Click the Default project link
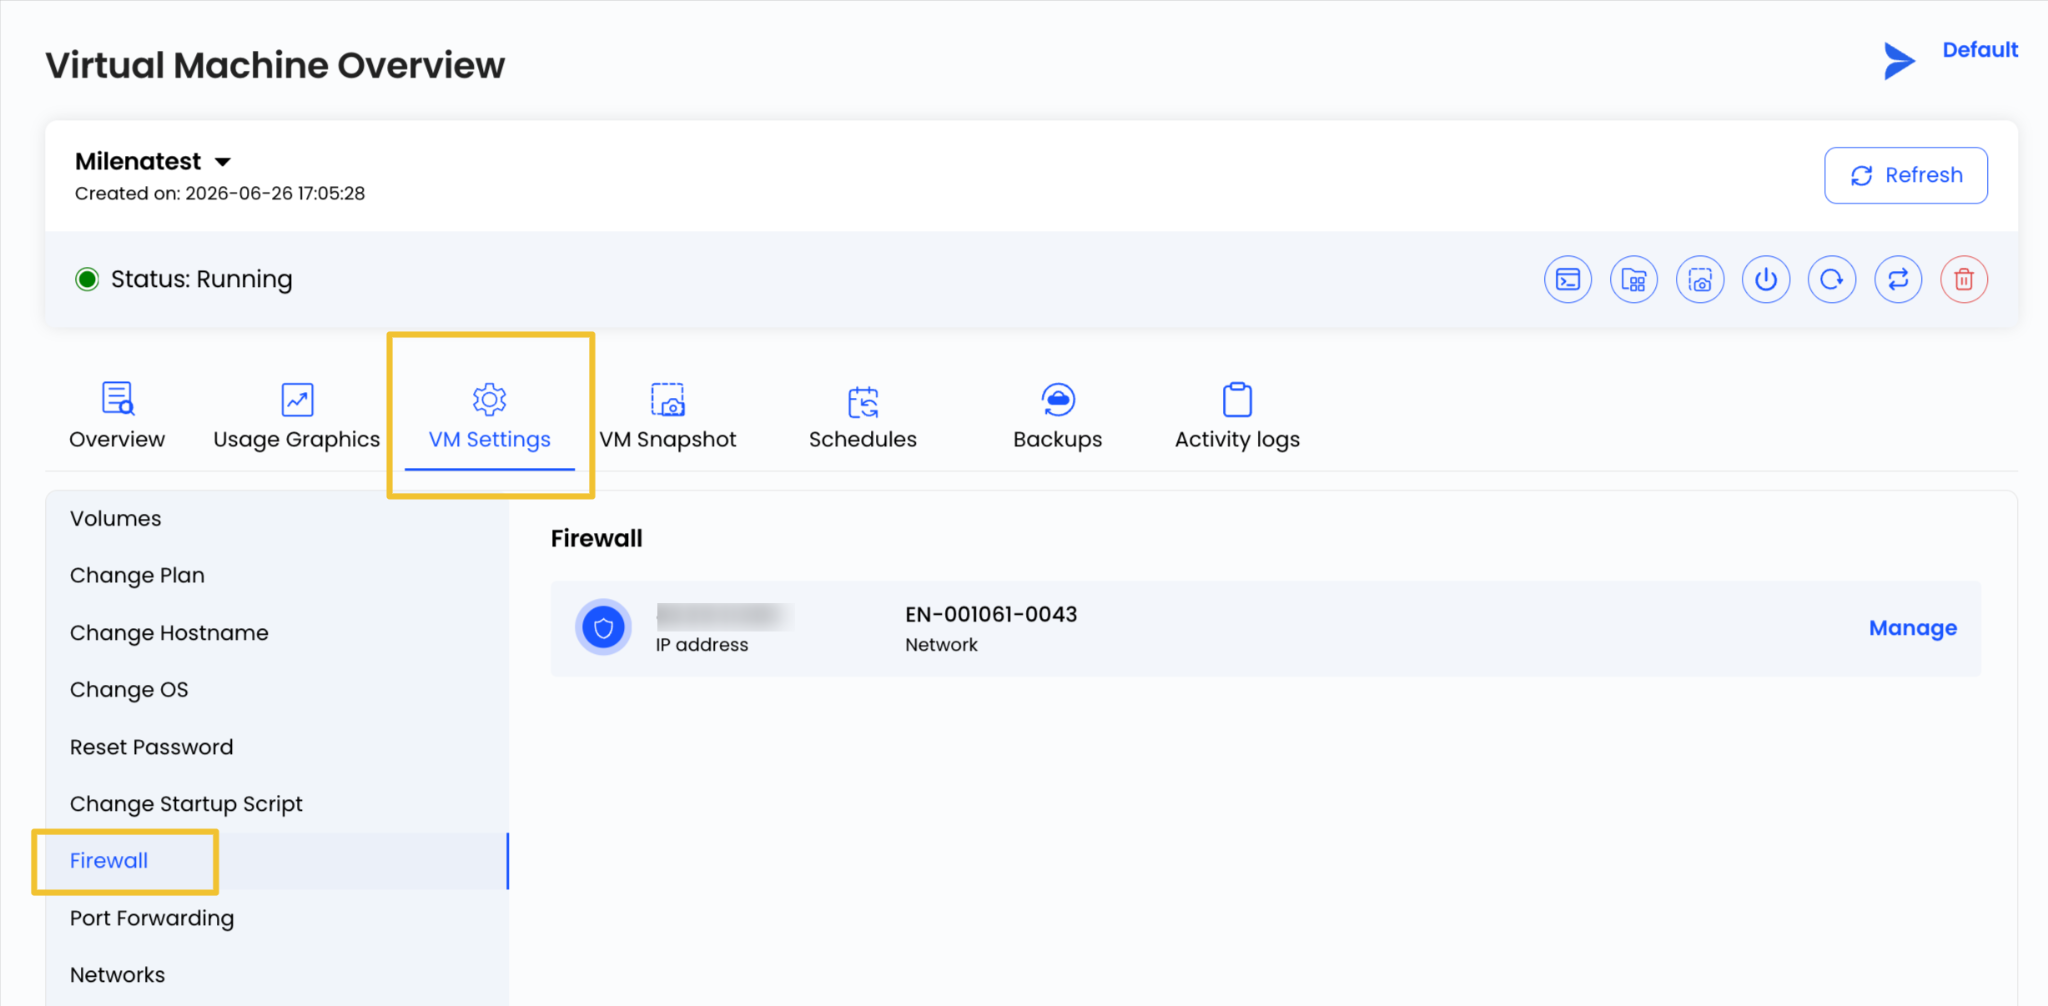This screenshot has height=1006, width=2048. click(x=1979, y=50)
